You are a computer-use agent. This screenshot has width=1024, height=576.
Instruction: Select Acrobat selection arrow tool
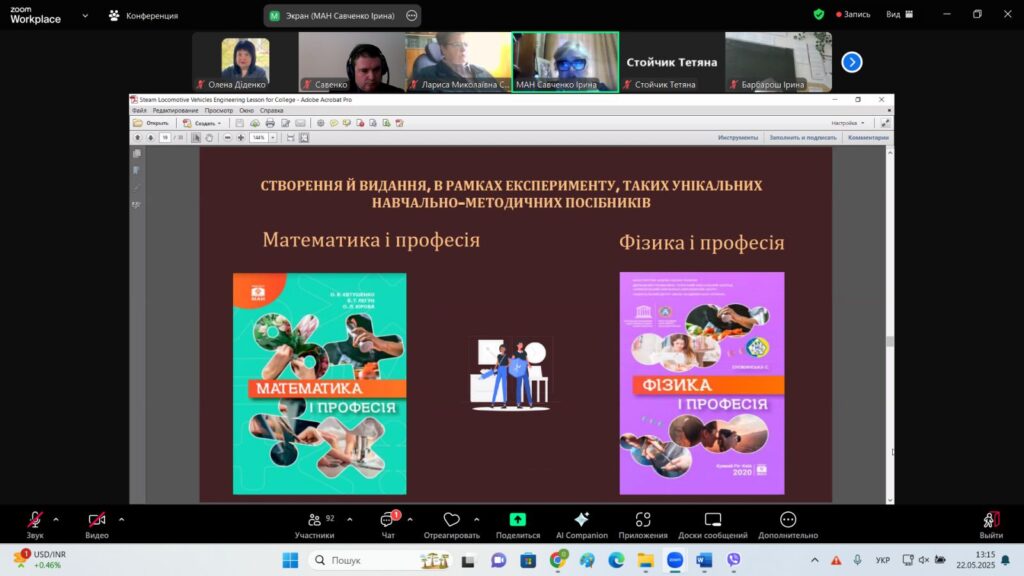coord(196,138)
